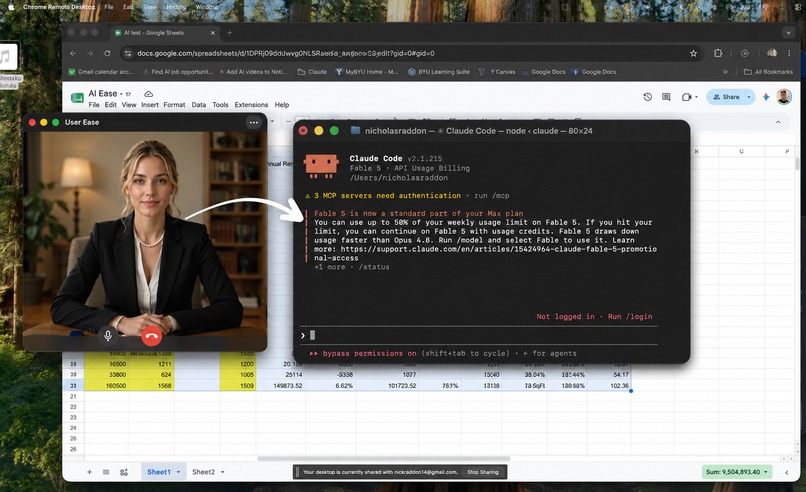Open the Claude bookmarks folder
Screen dimensions: 806x492
point(312,72)
